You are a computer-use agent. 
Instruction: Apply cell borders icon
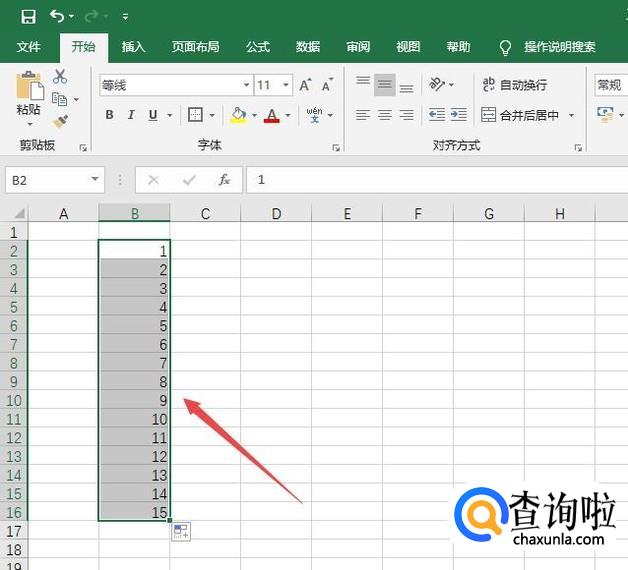195,115
